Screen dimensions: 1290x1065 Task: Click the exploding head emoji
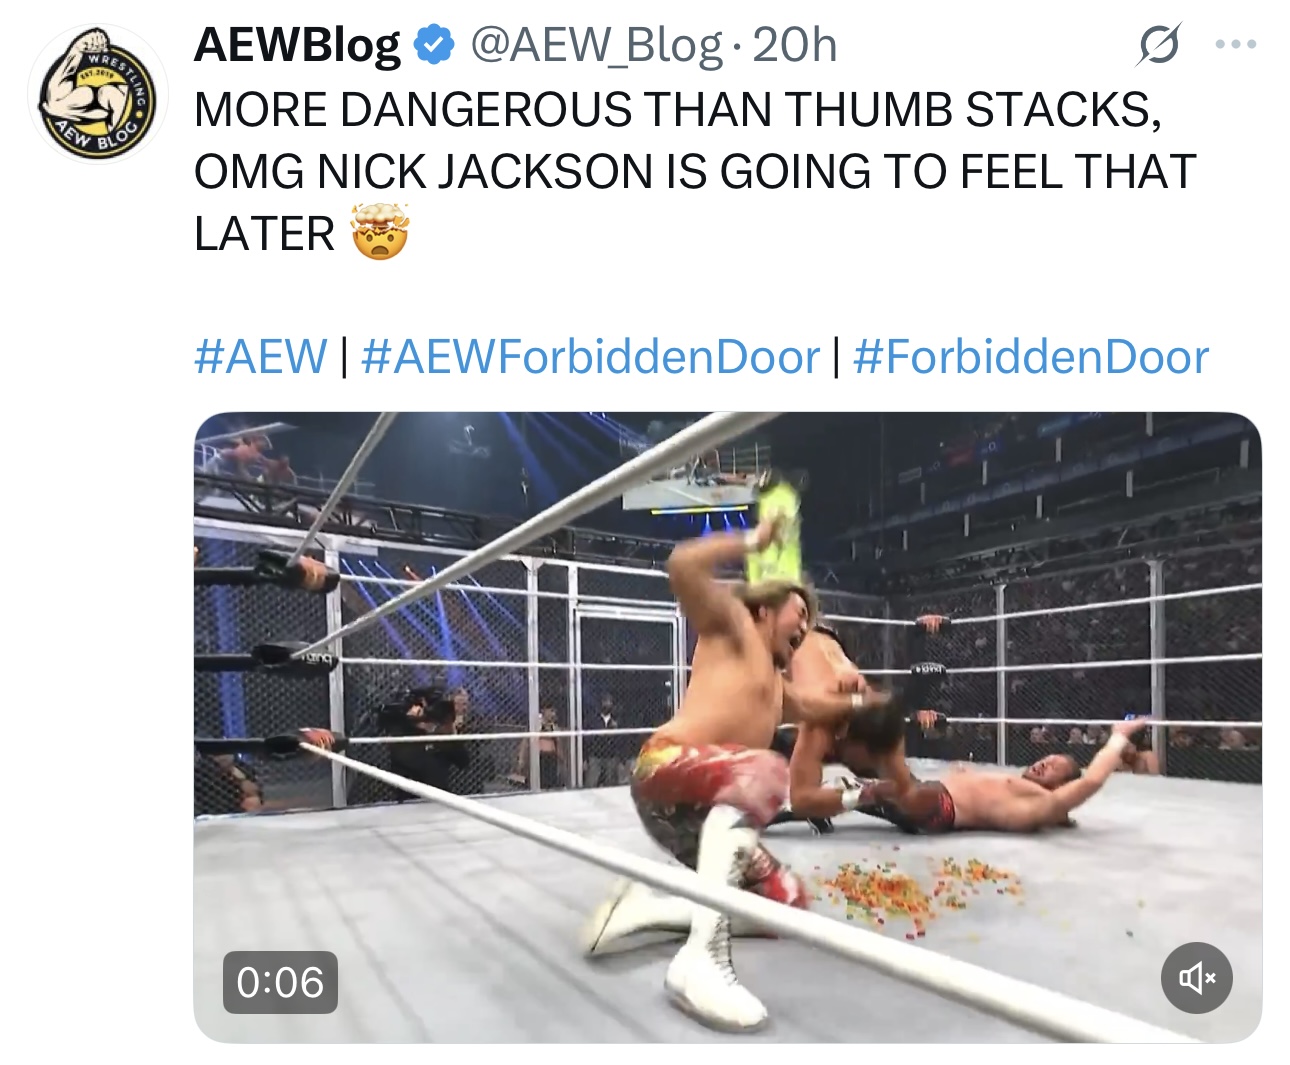tap(379, 232)
